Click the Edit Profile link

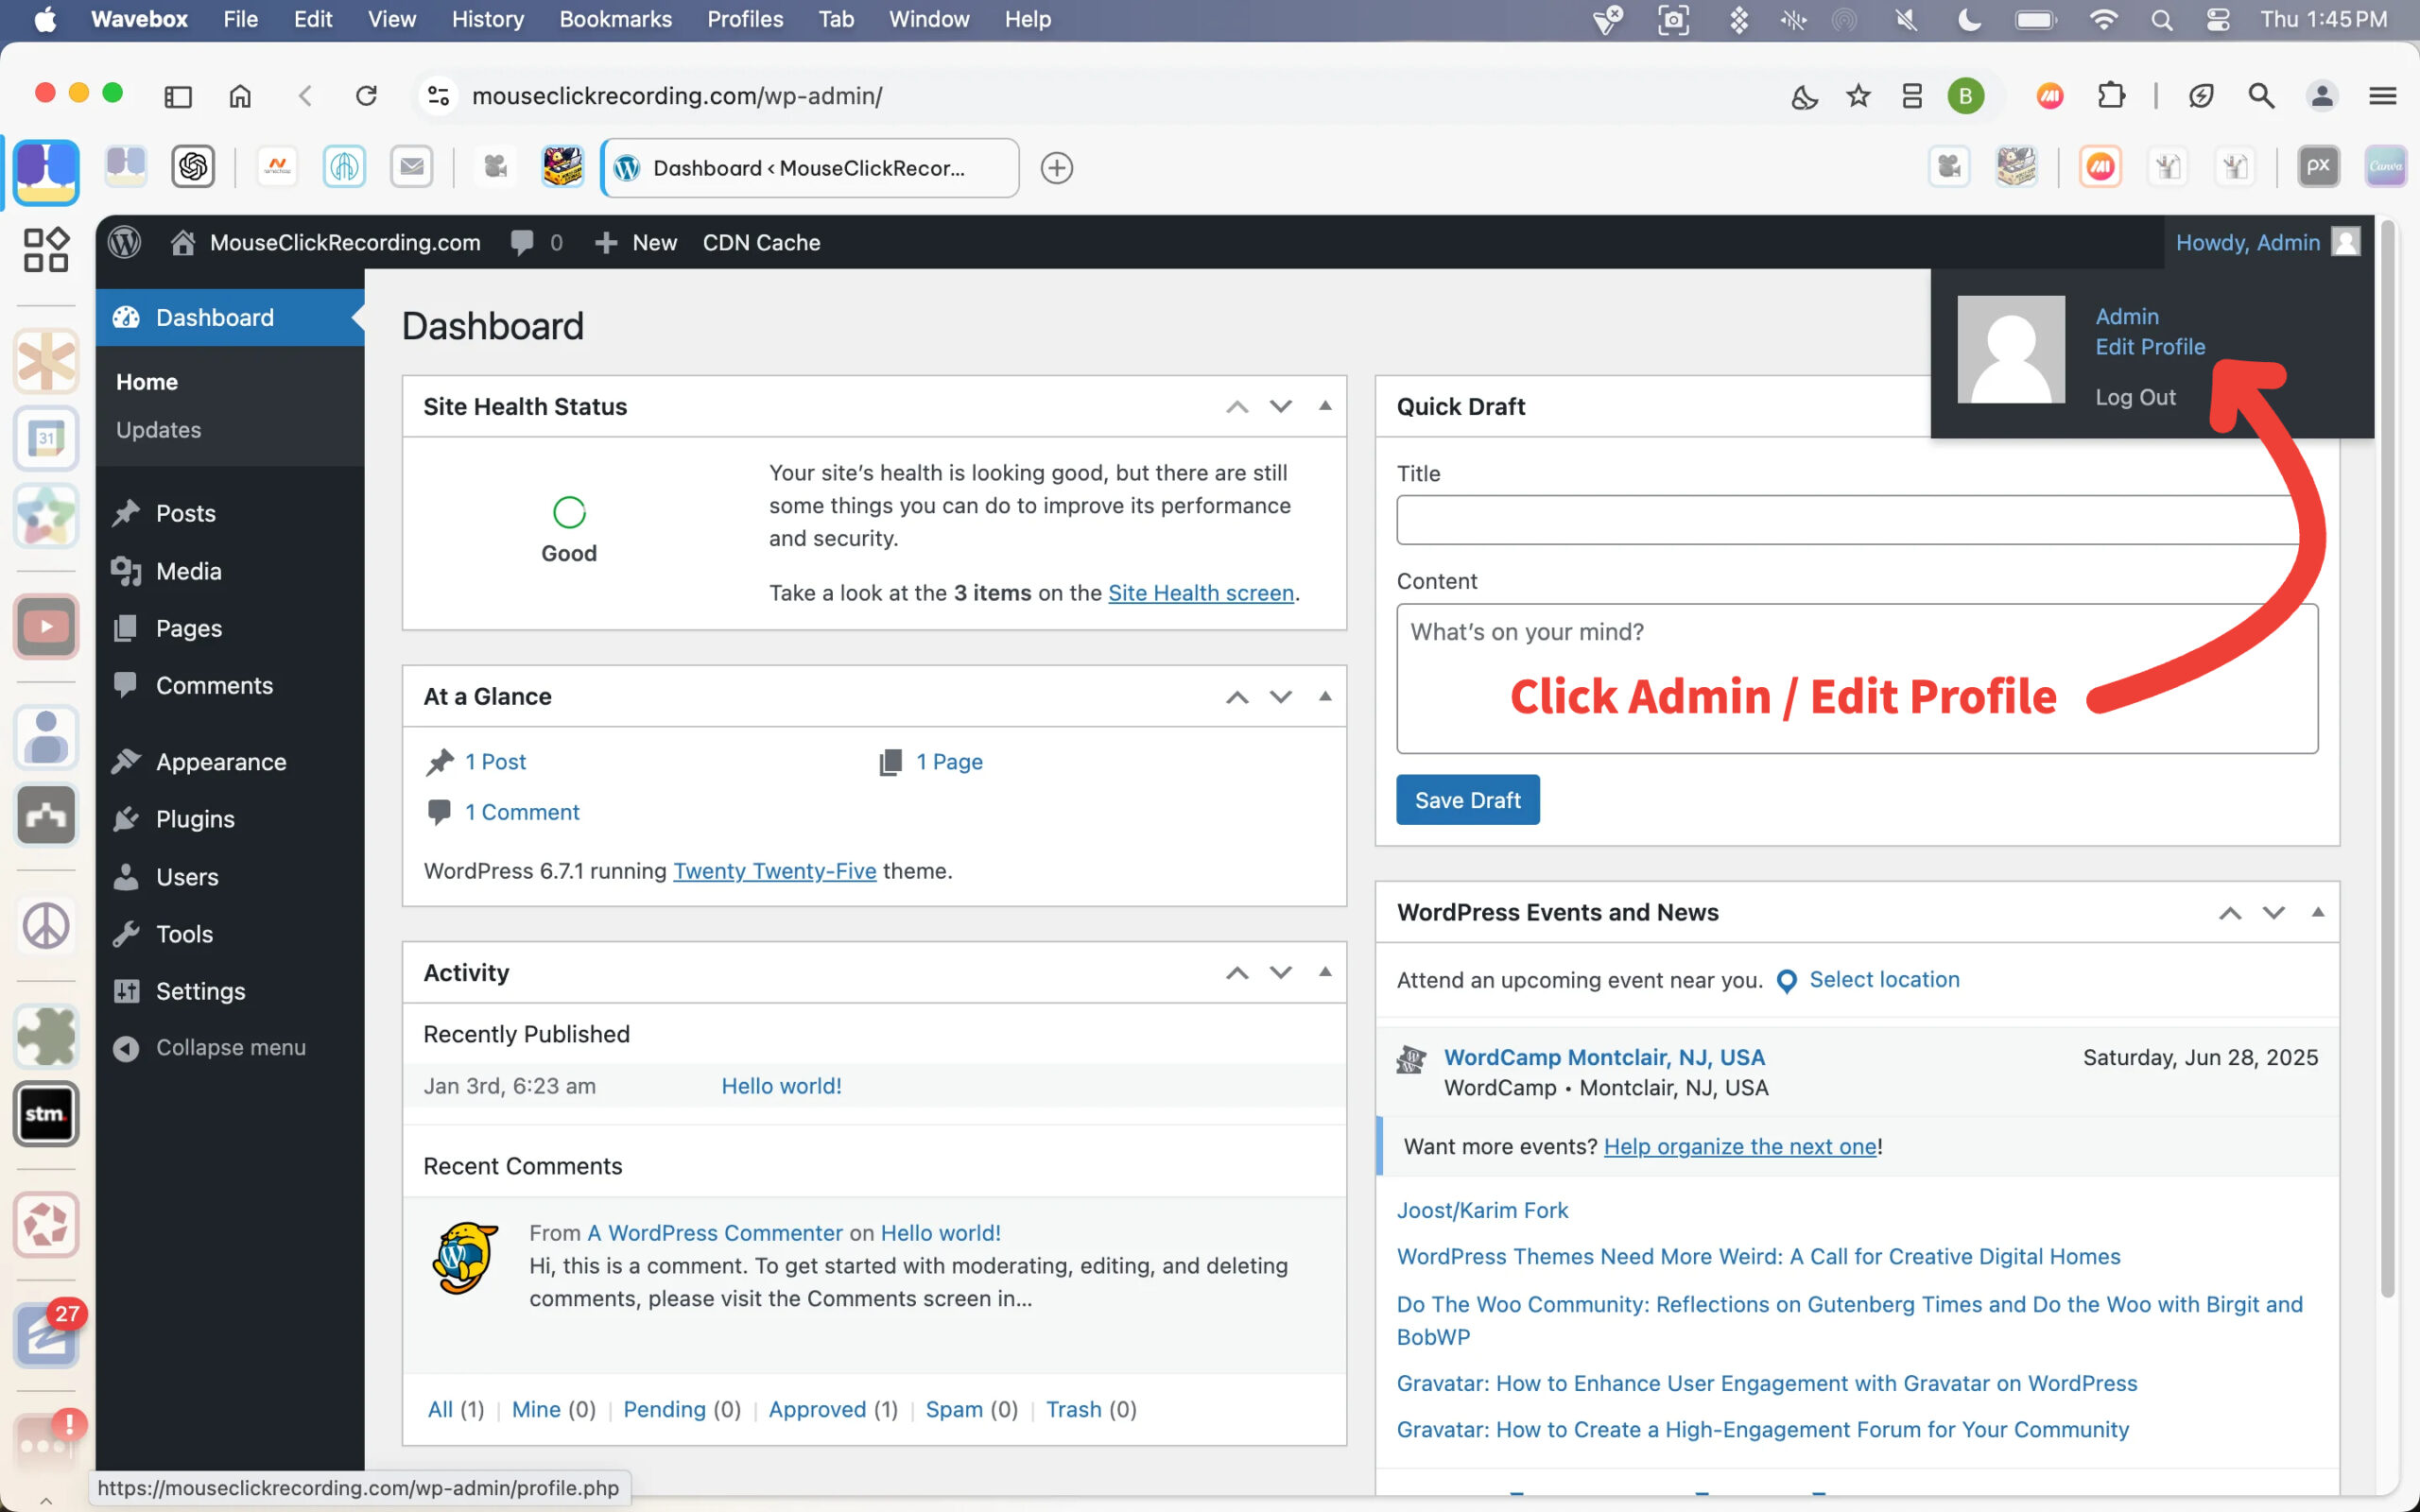coord(2150,347)
